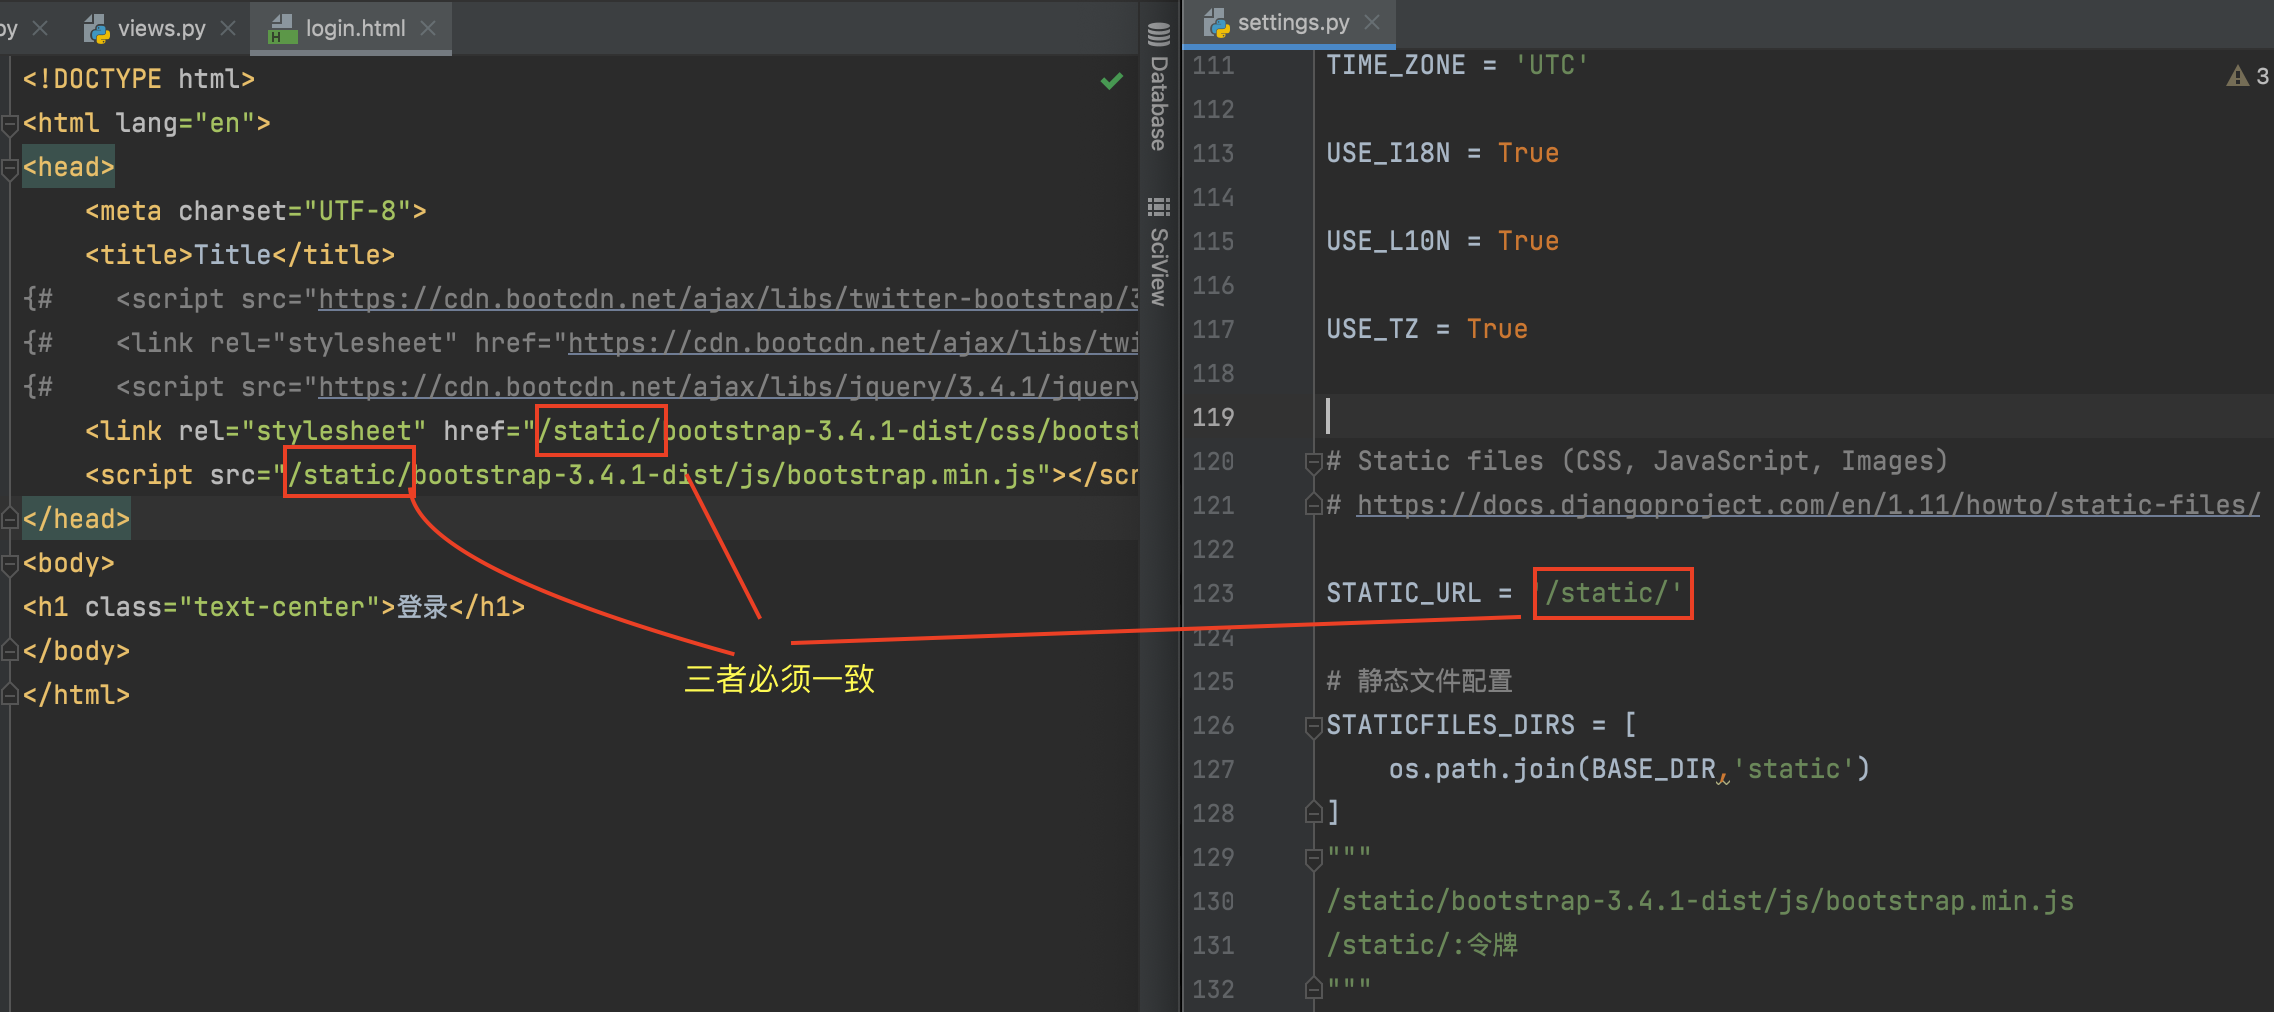This screenshot has height=1012, width=2274.
Task: Place cursor on USE_I18N = True
Action: pyautogui.click(x=1442, y=153)
